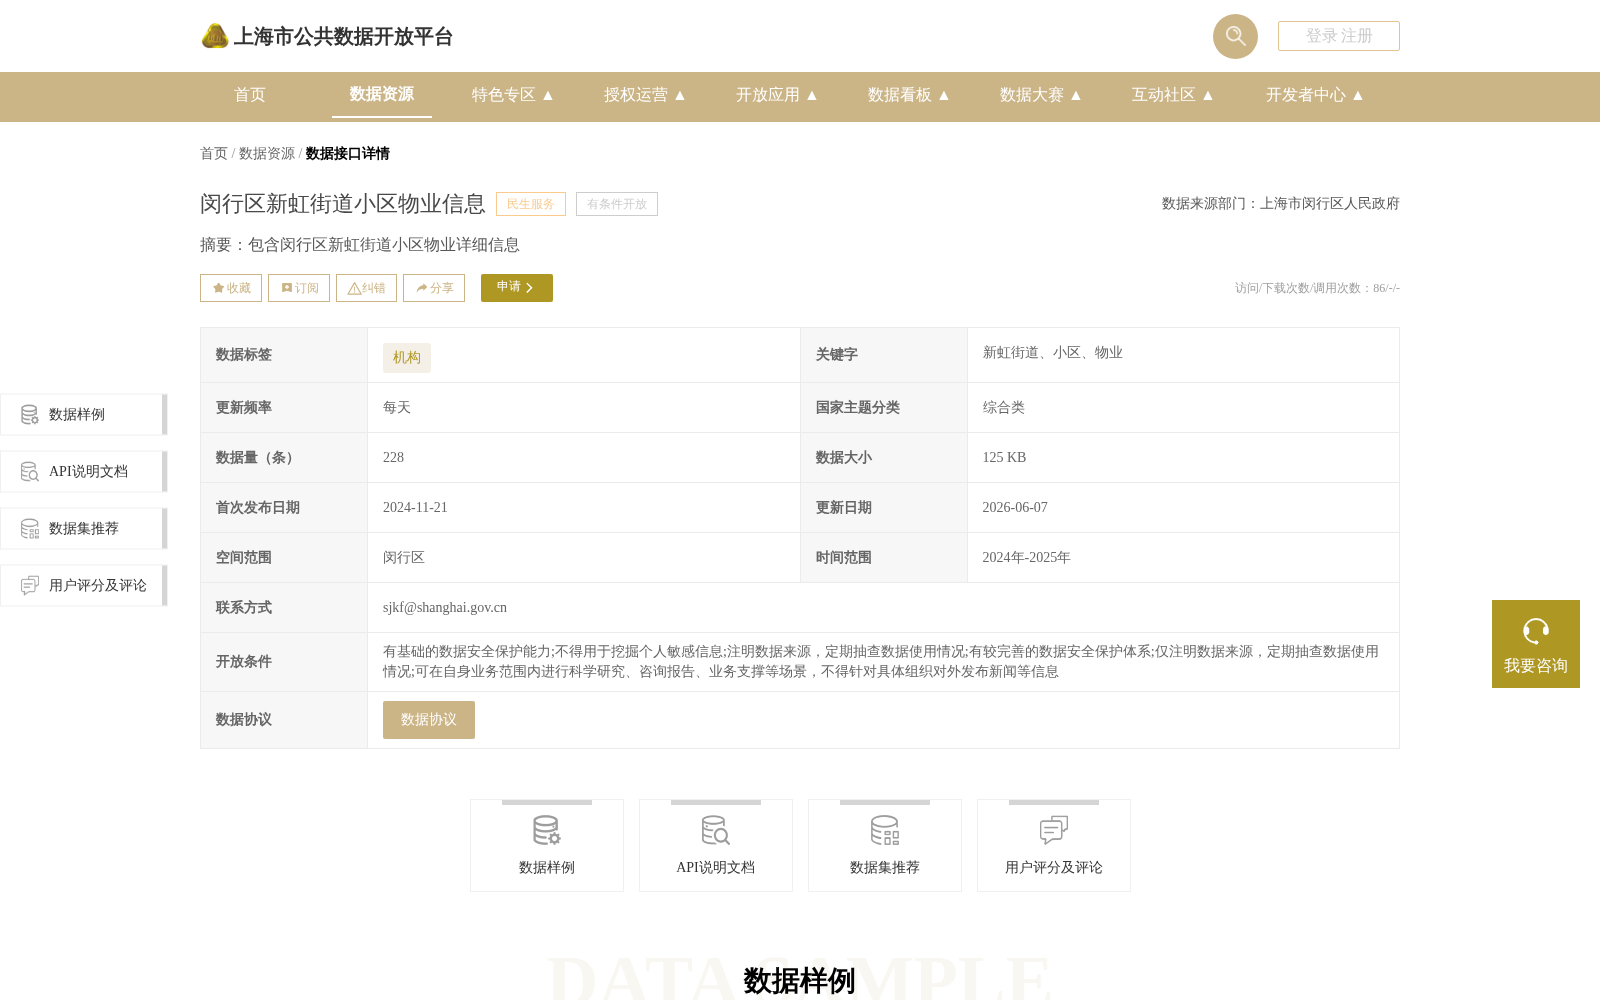The width and height of the screenshot is (1600, 1000).
Task: Click the 数据样例 database icon card
Action: coord(547,845)
